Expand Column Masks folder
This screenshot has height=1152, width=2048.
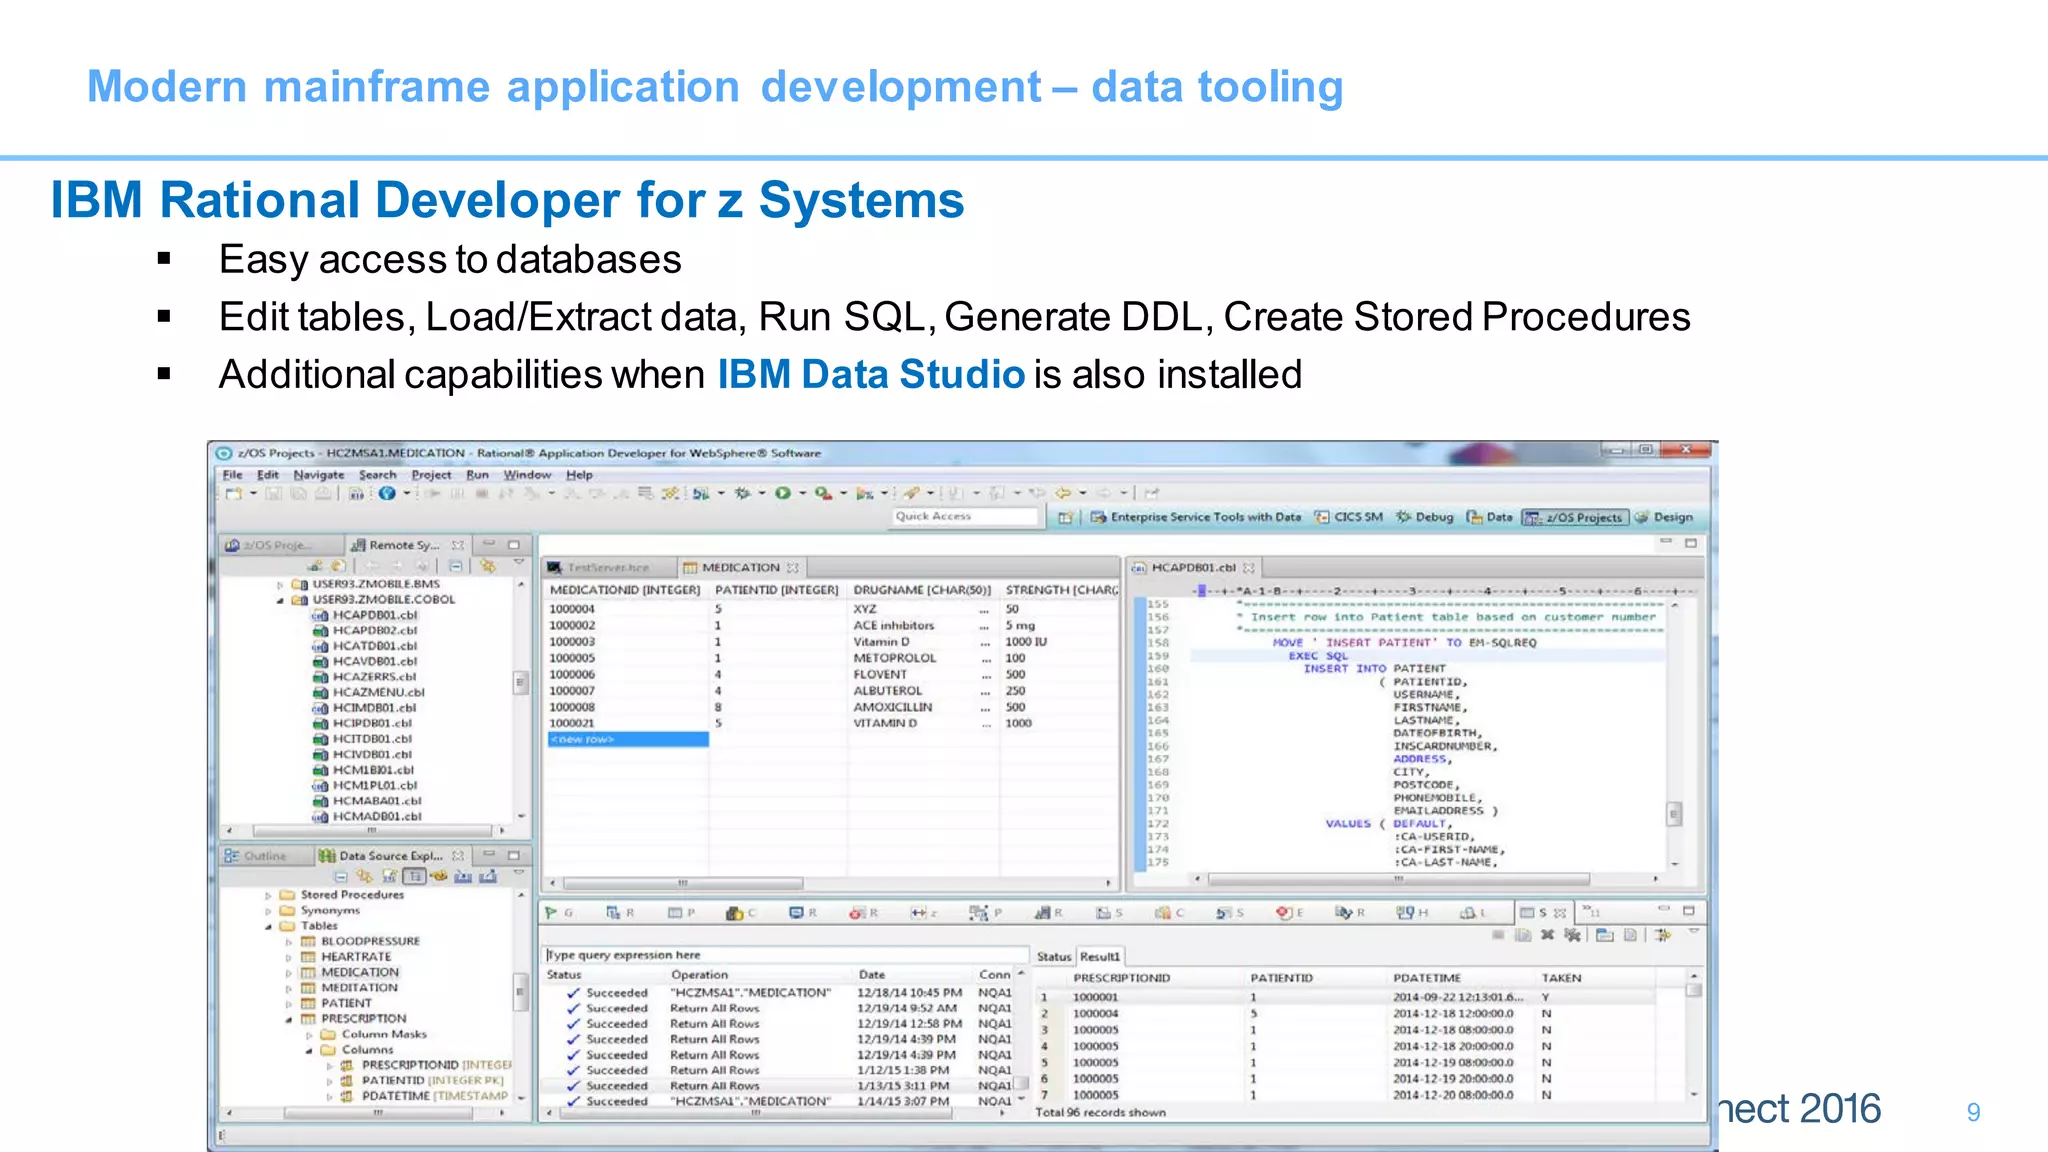(309, 1035)
